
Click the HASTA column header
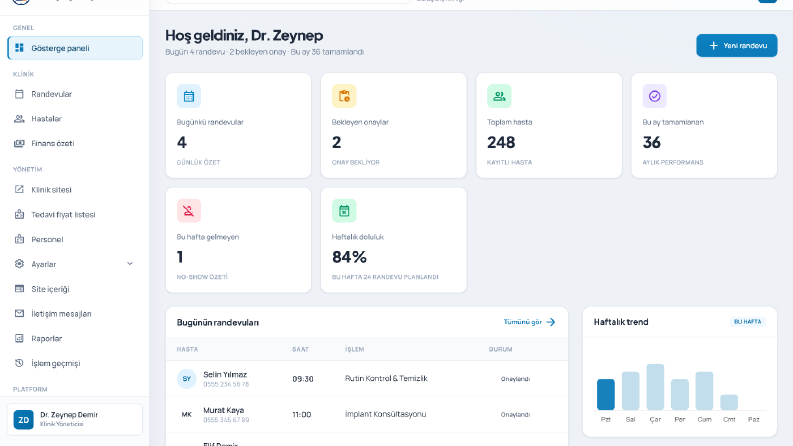(x=187, y=349)
